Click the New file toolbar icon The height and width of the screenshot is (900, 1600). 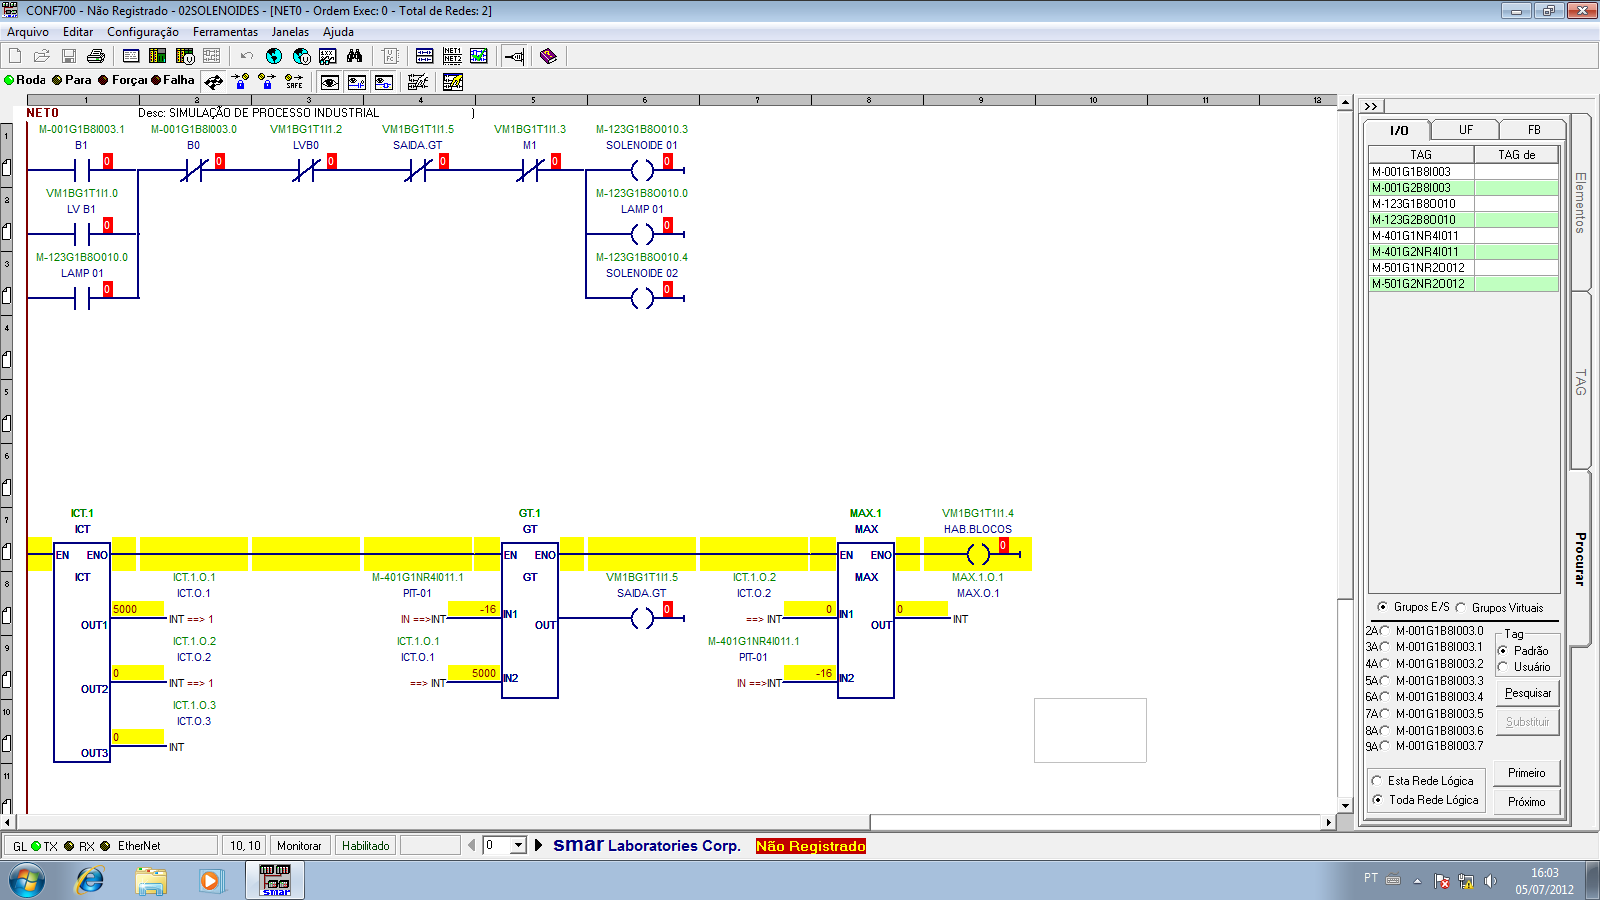pos(15,56)
